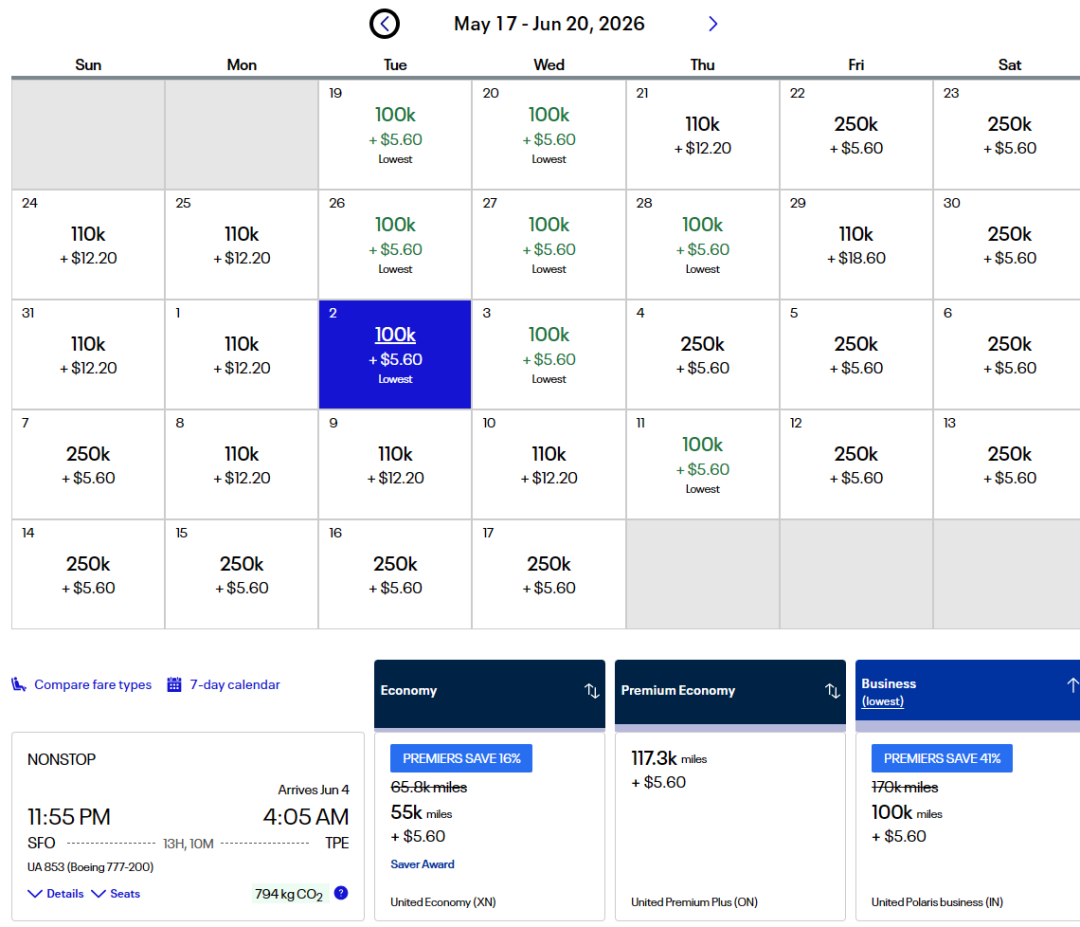Select the Economy column header
The height and width of the screenshot is (927, 1080).
click(410, 691)
